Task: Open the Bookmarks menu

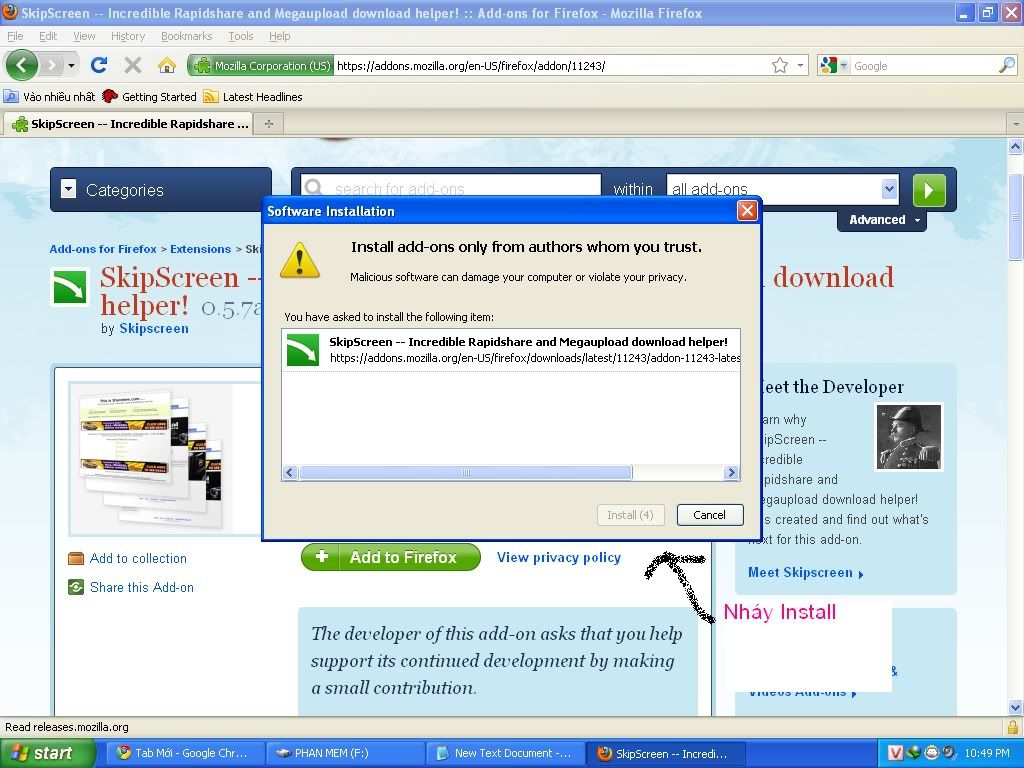Action: click(186, 36)
